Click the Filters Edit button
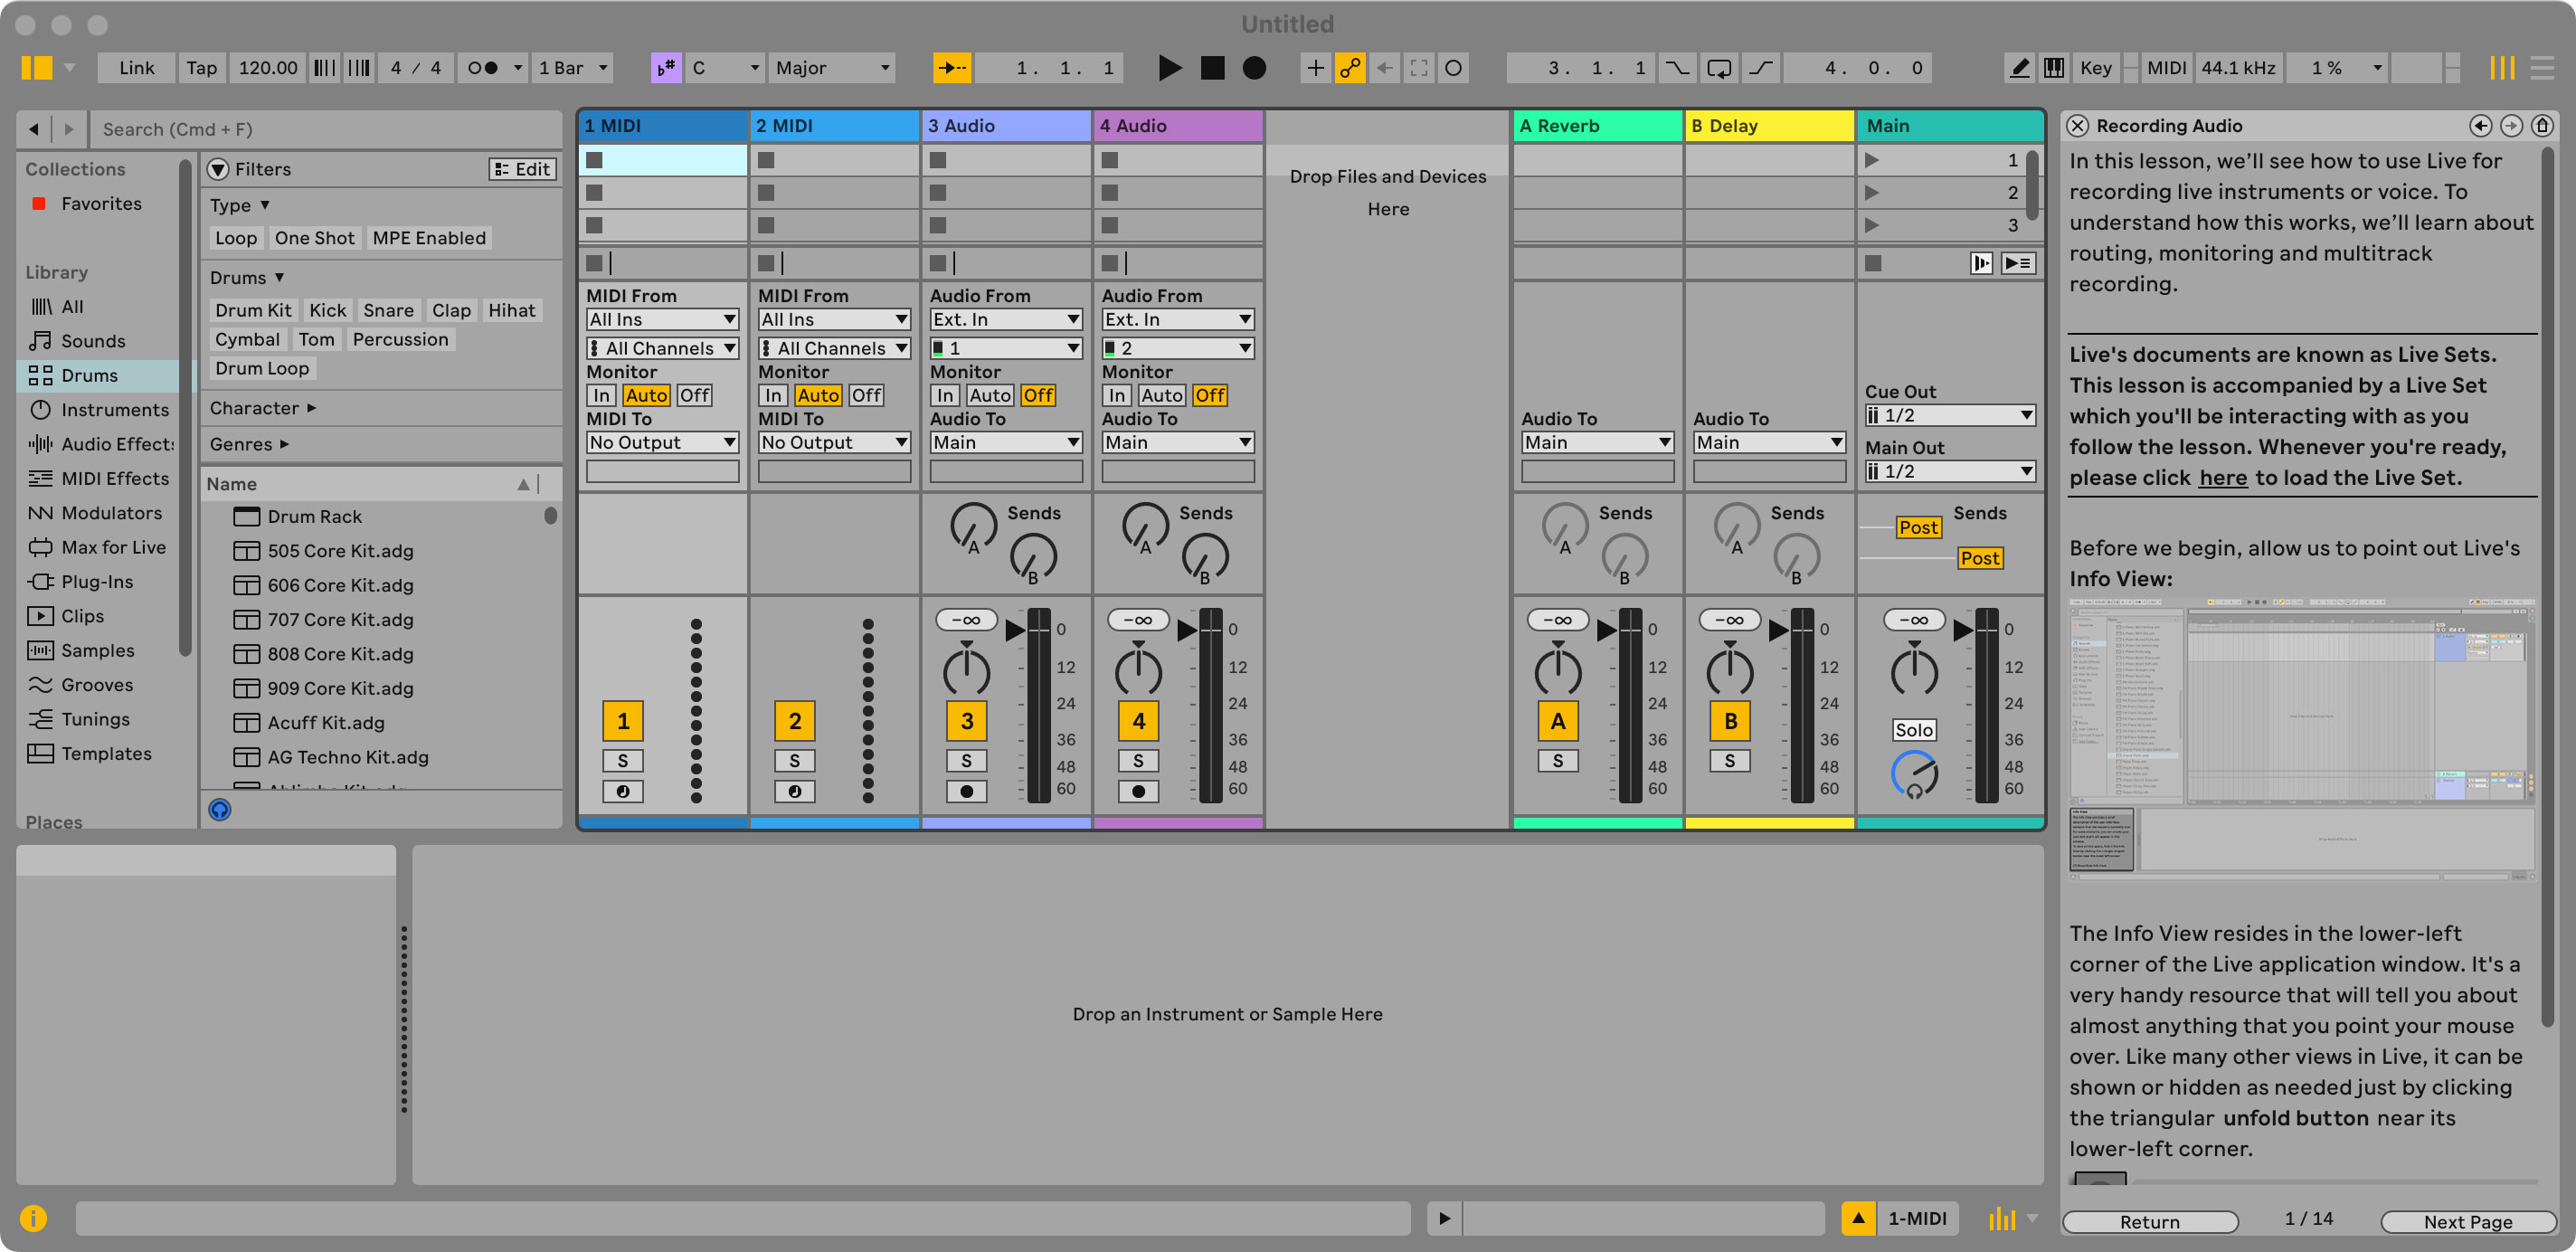 [522, 170]
